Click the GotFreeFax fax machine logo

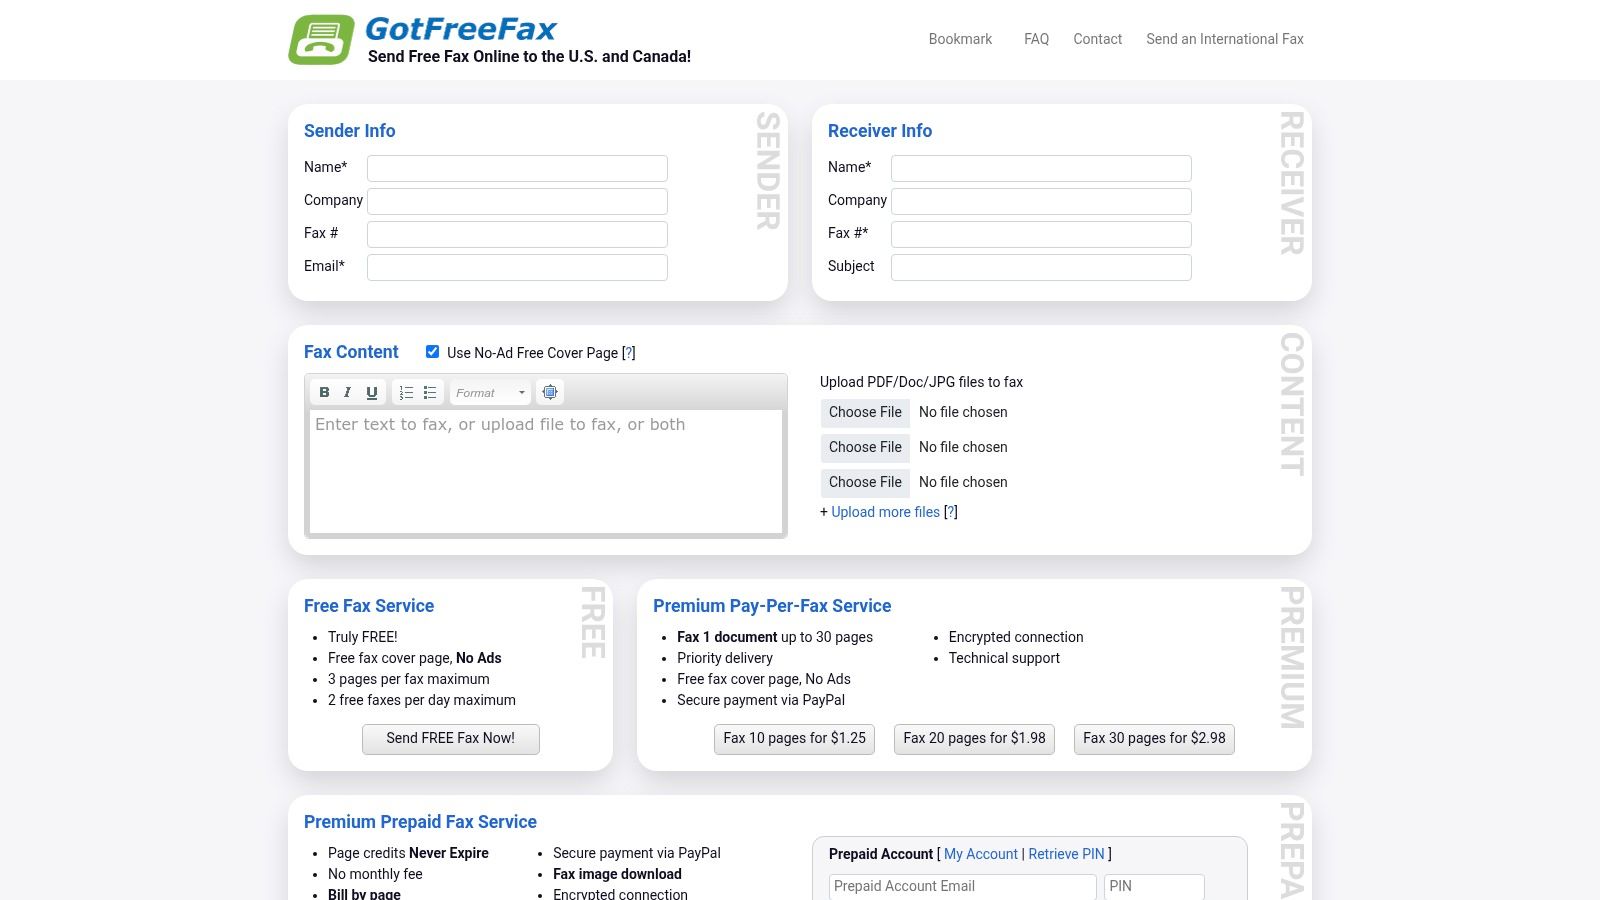[x=320, y=39]
